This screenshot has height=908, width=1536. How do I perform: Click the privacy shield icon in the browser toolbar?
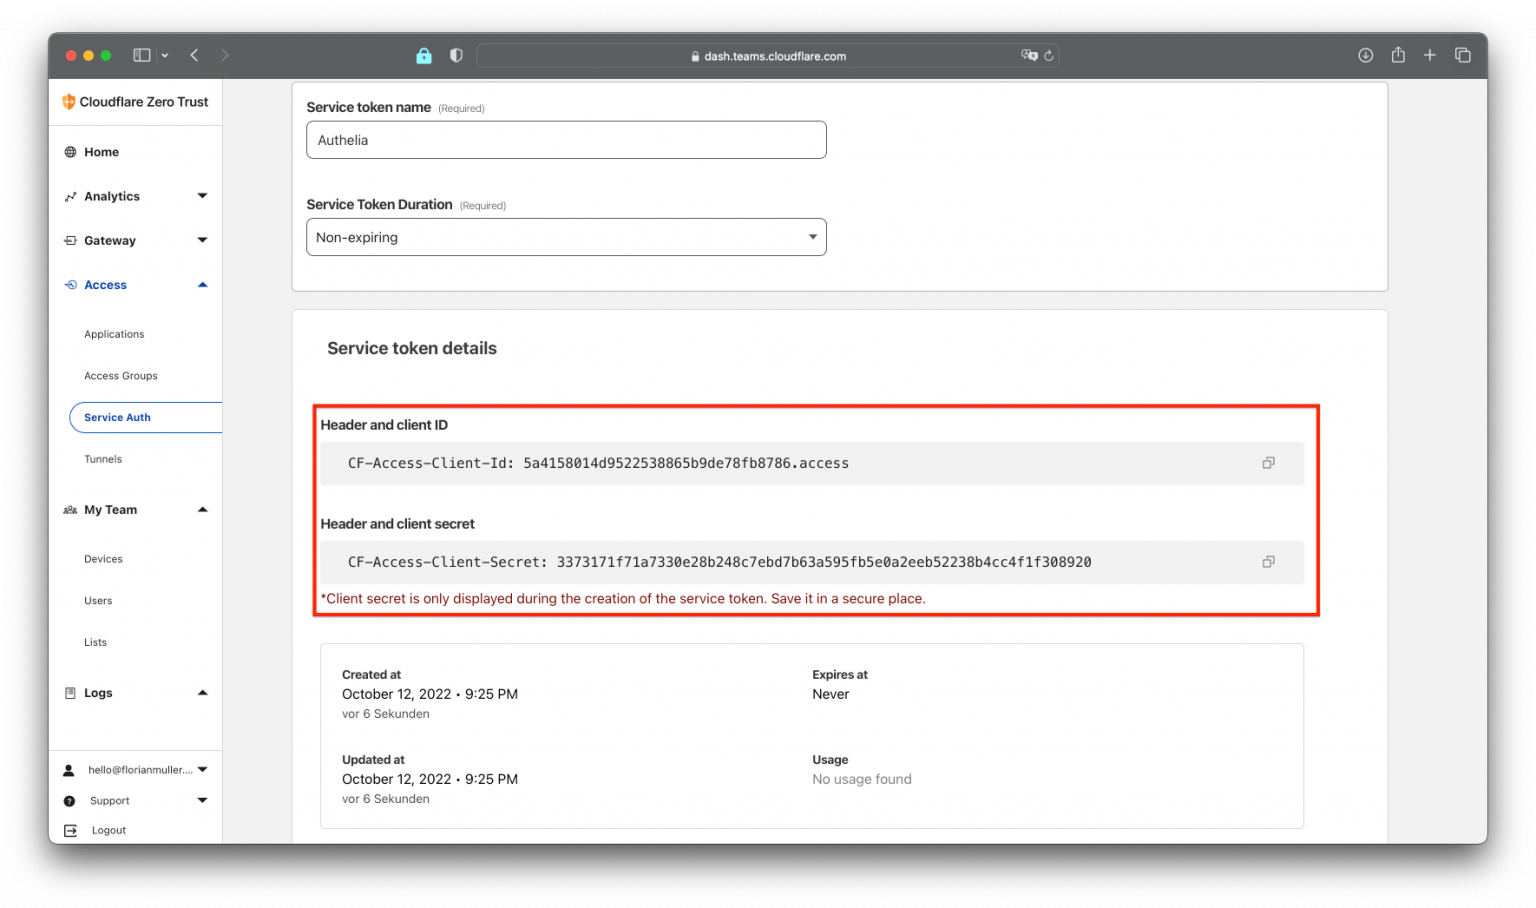tap(456, 55)
